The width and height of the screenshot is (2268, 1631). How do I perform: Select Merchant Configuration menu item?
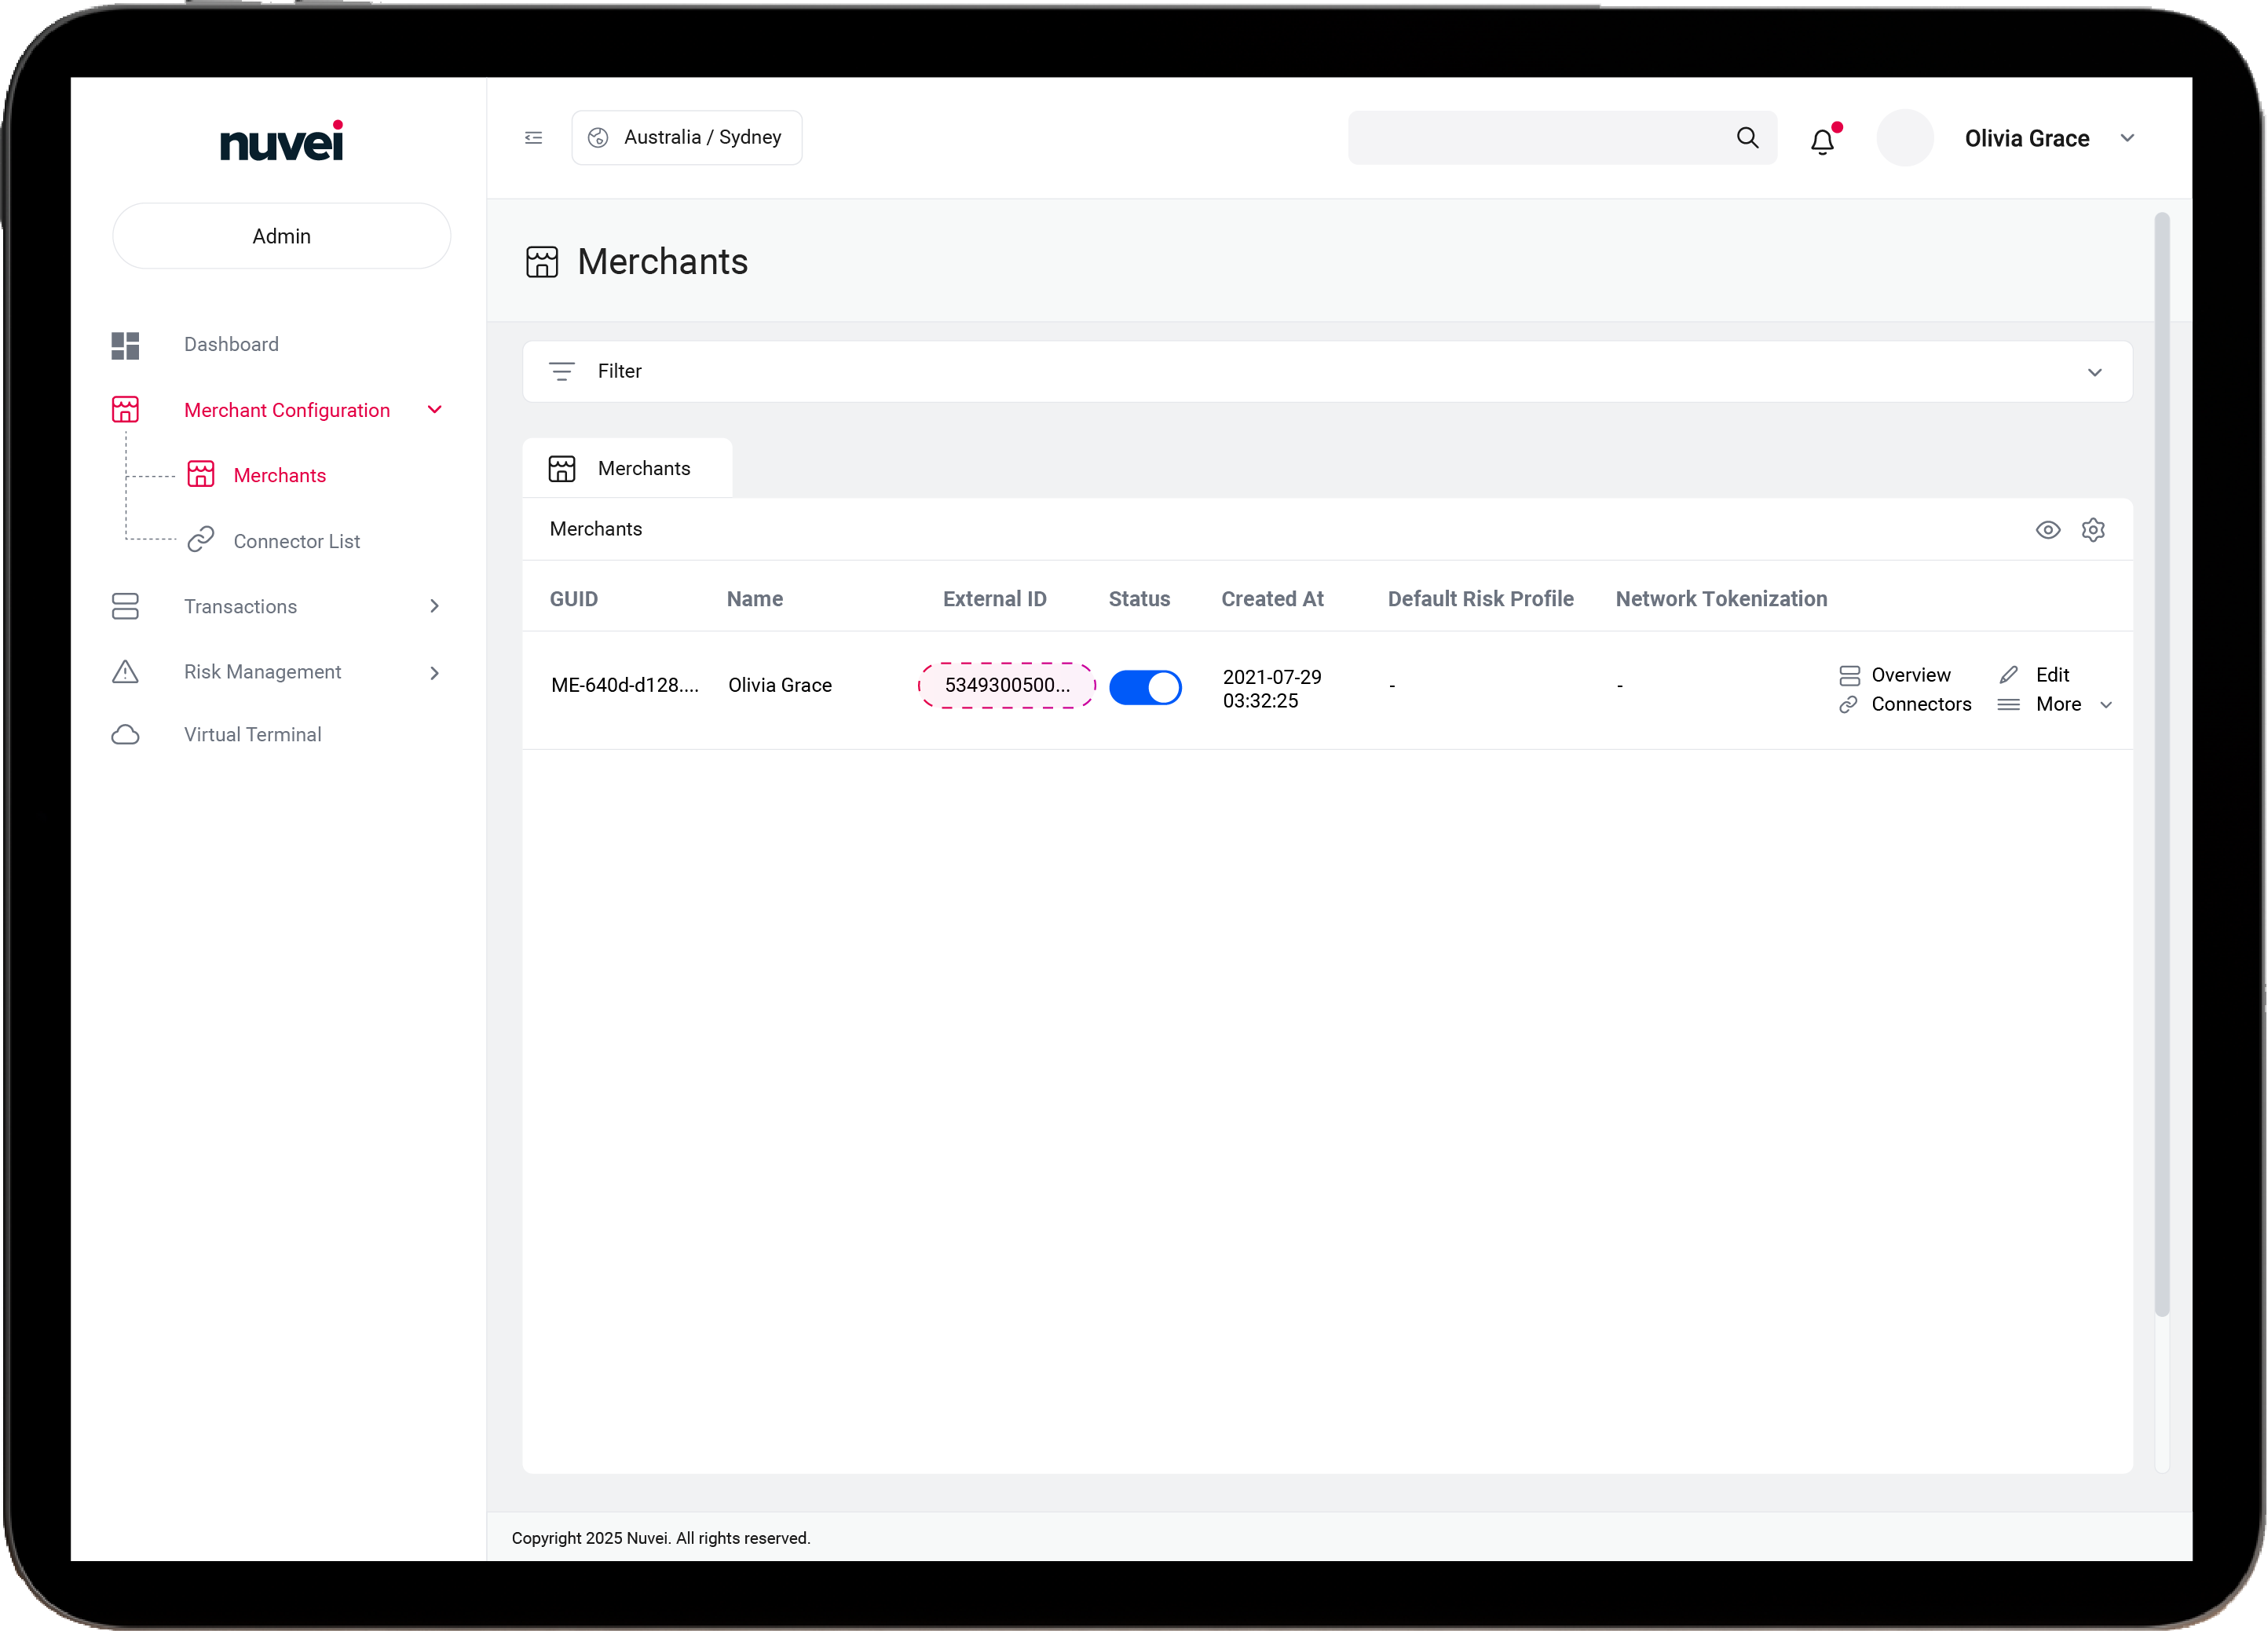click(287, 411)
